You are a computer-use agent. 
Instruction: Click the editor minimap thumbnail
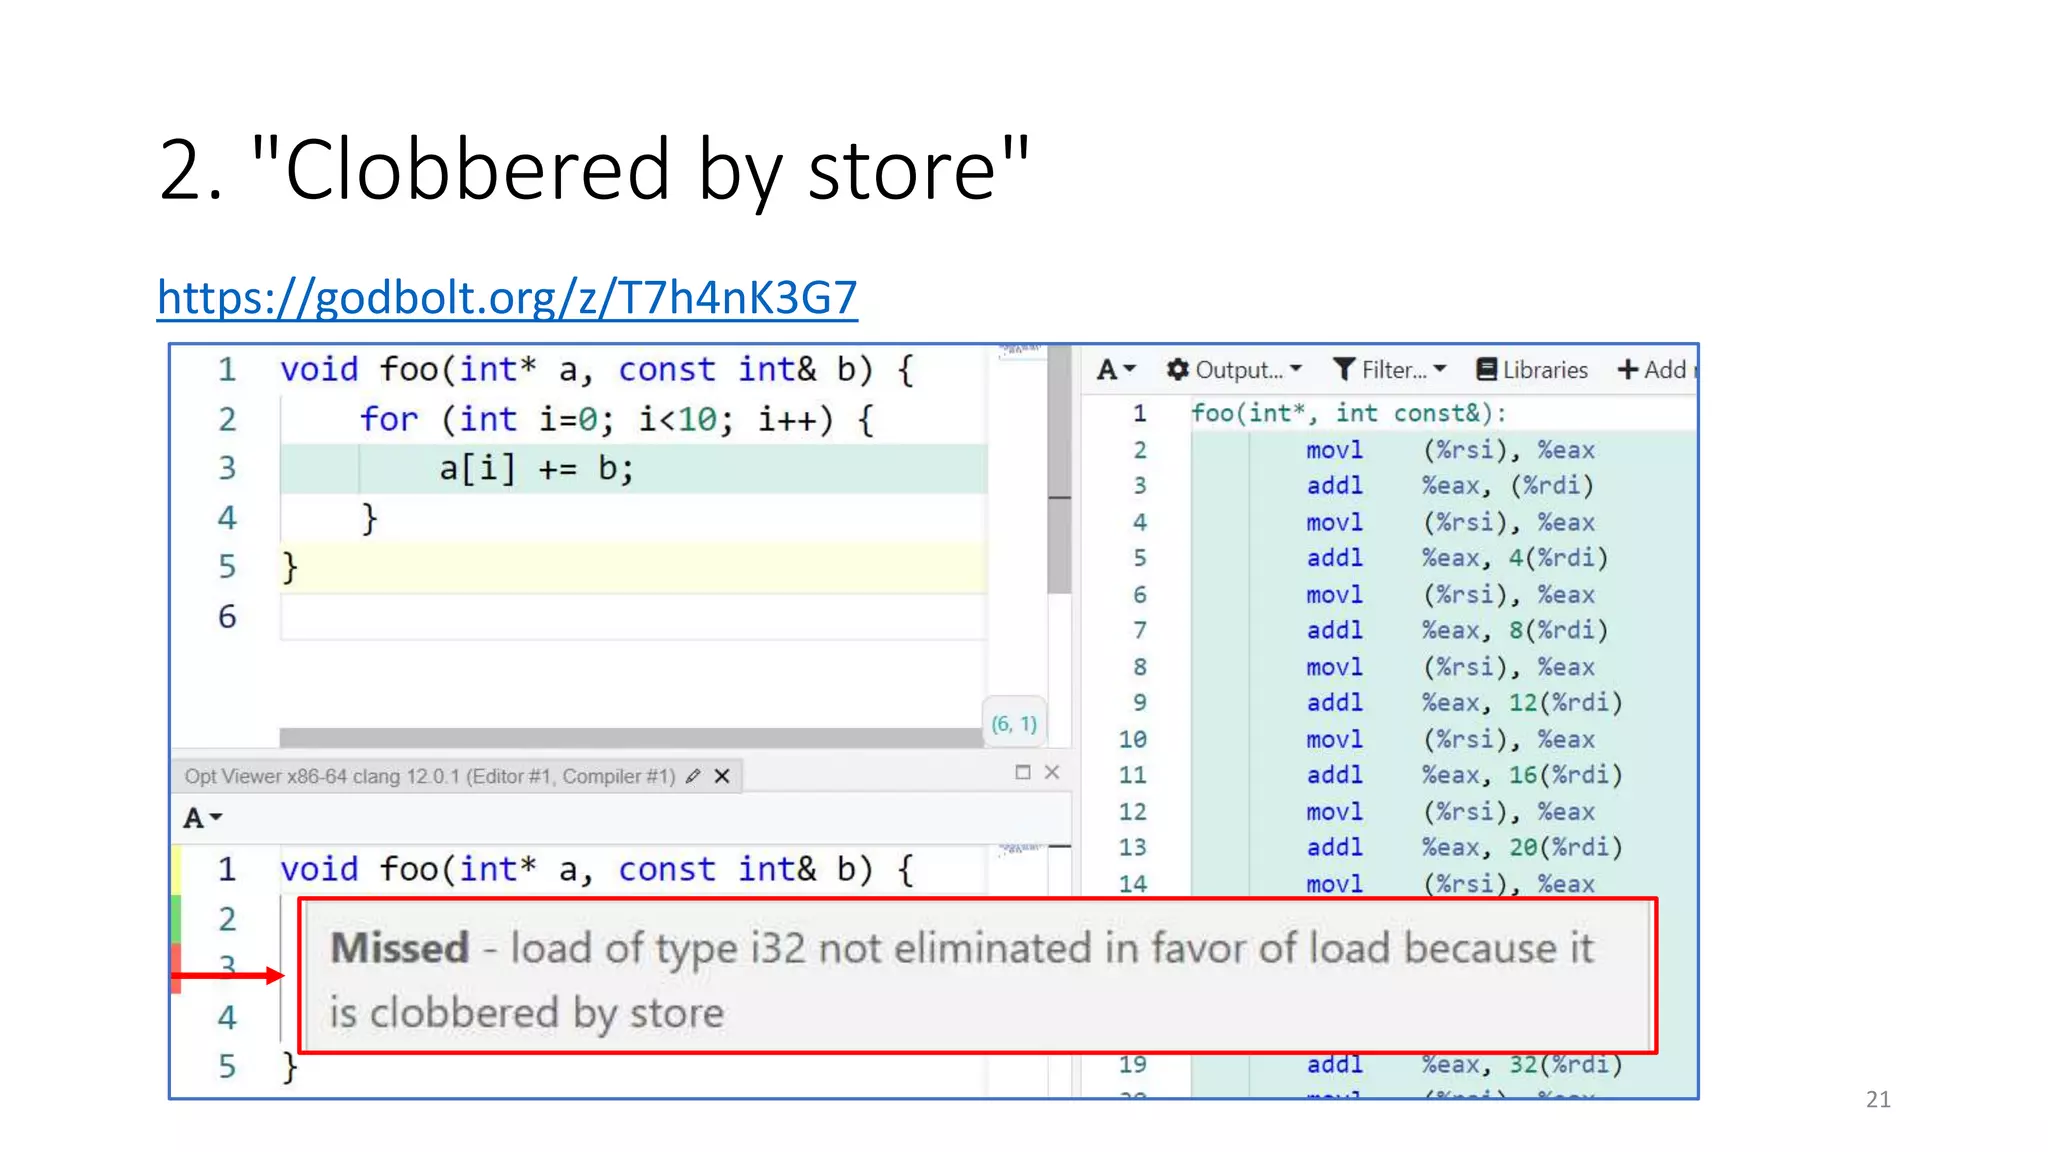point(1019,351)
